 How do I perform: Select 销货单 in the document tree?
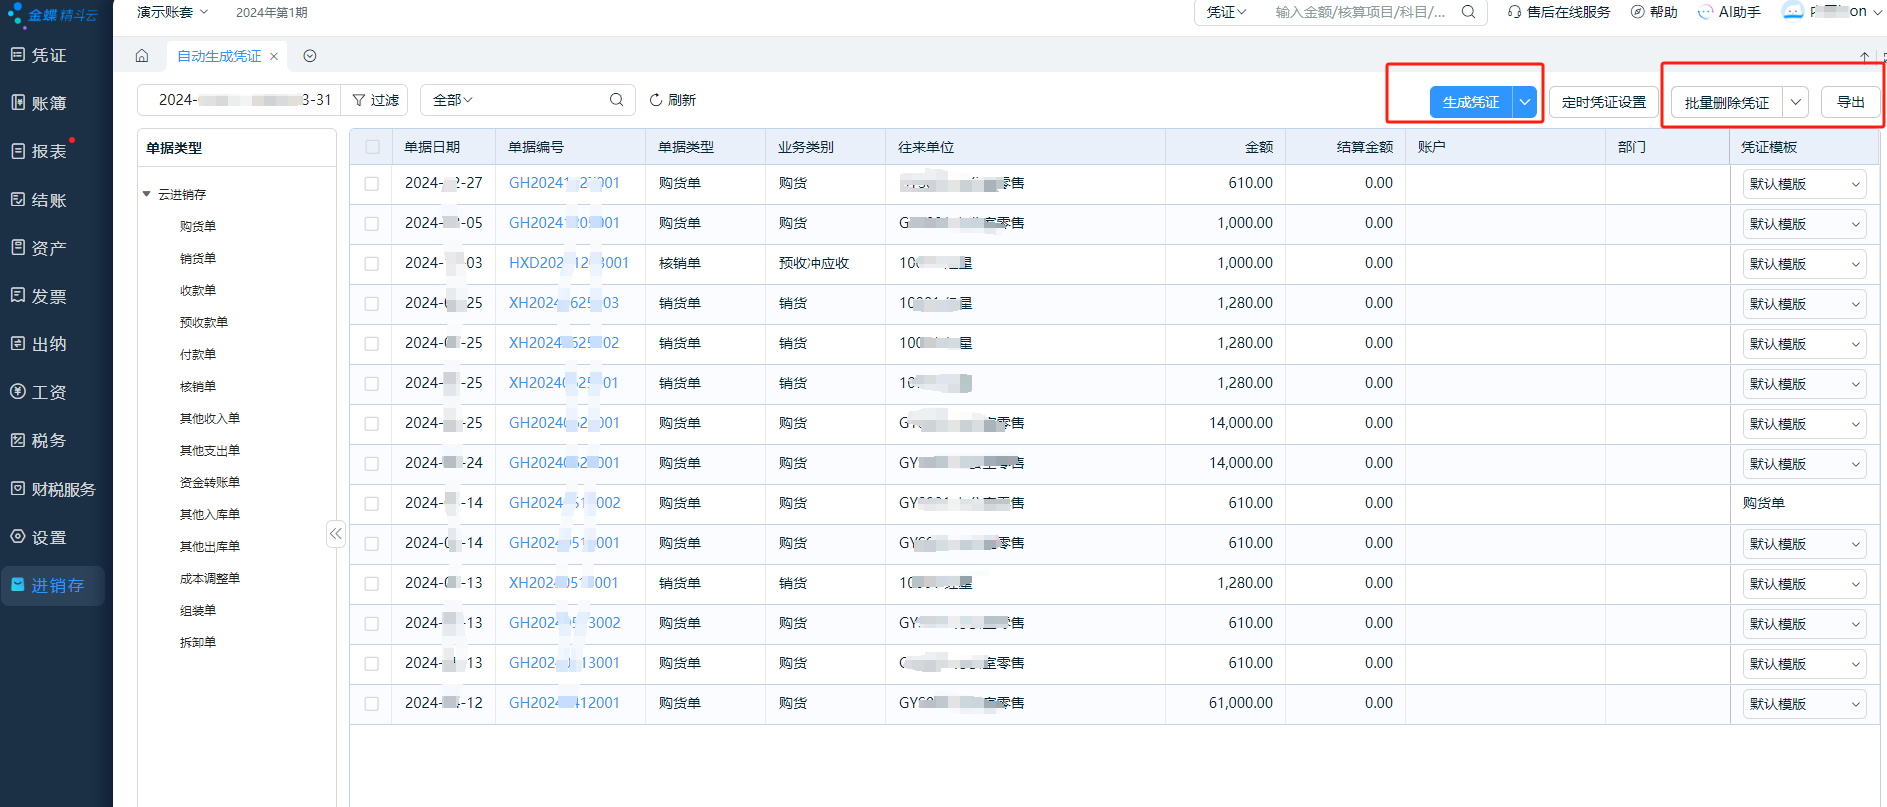198,258
